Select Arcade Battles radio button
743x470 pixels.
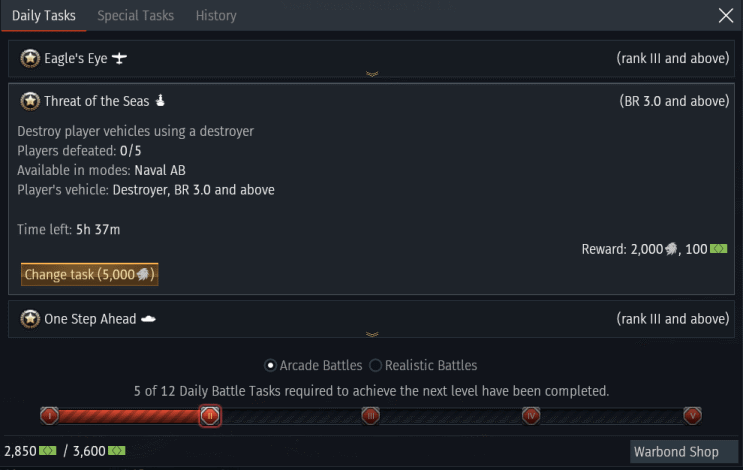[271, 366]
